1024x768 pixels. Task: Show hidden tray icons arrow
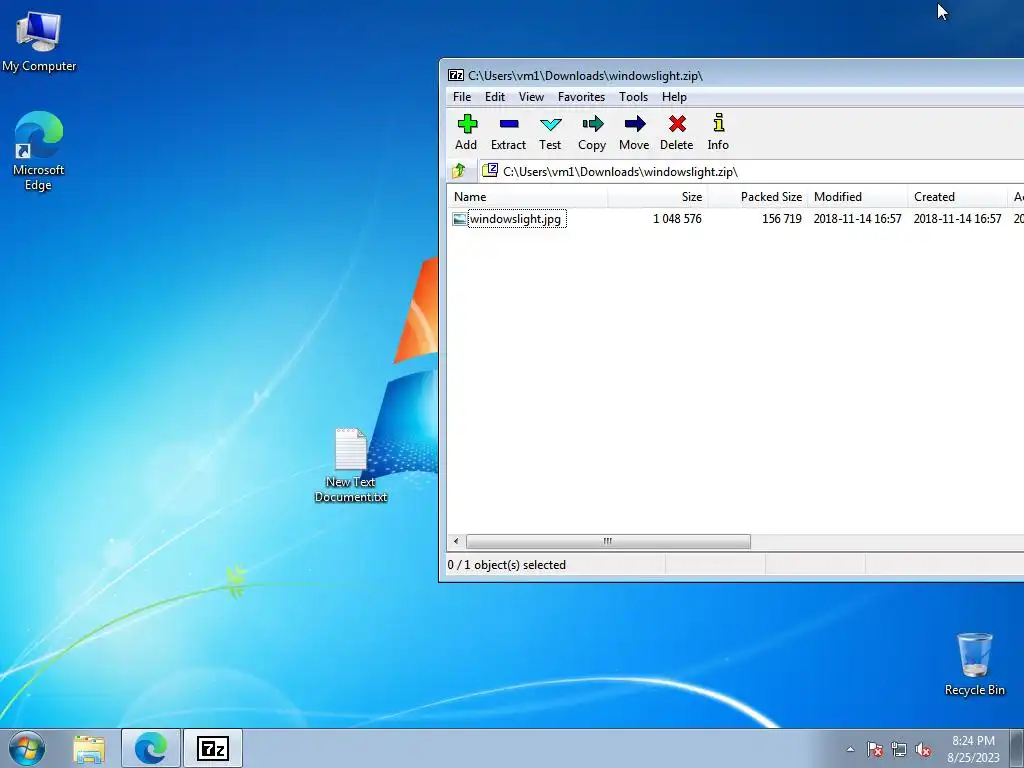[850, 750]
